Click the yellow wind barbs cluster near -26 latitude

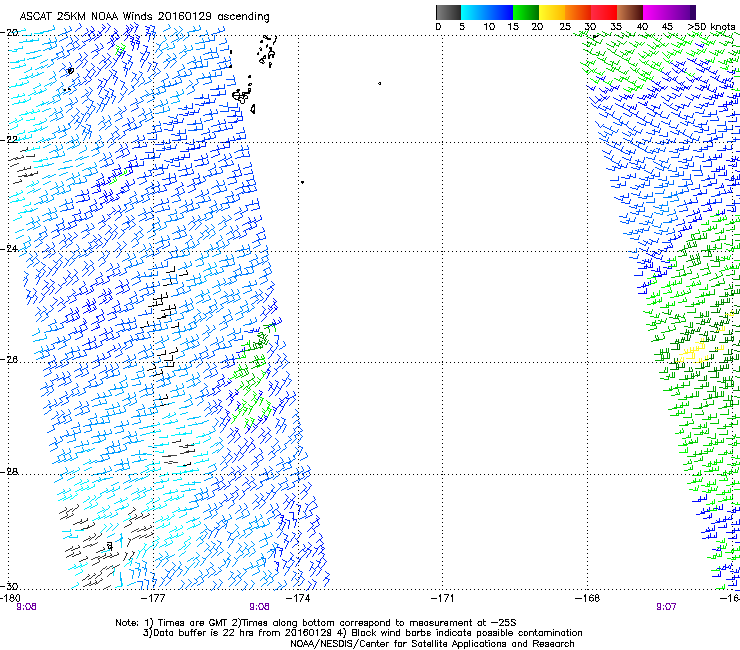[x=693, y=352]
